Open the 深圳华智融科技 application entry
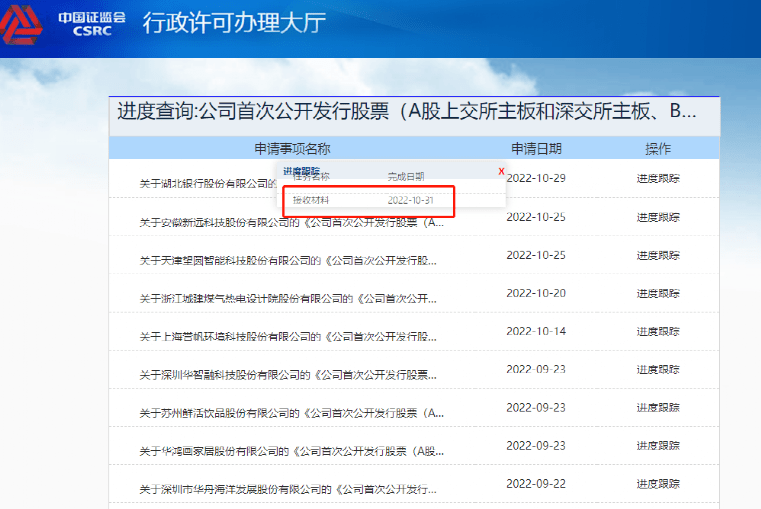 pyautogui.click(x=288, y=375)
